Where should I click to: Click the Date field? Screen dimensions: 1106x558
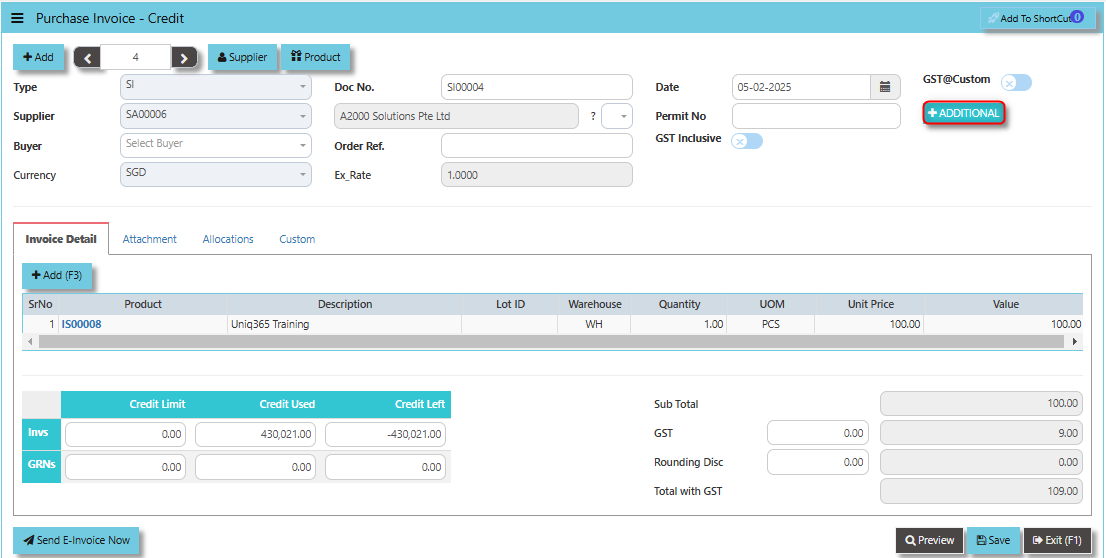pos(801,87)
